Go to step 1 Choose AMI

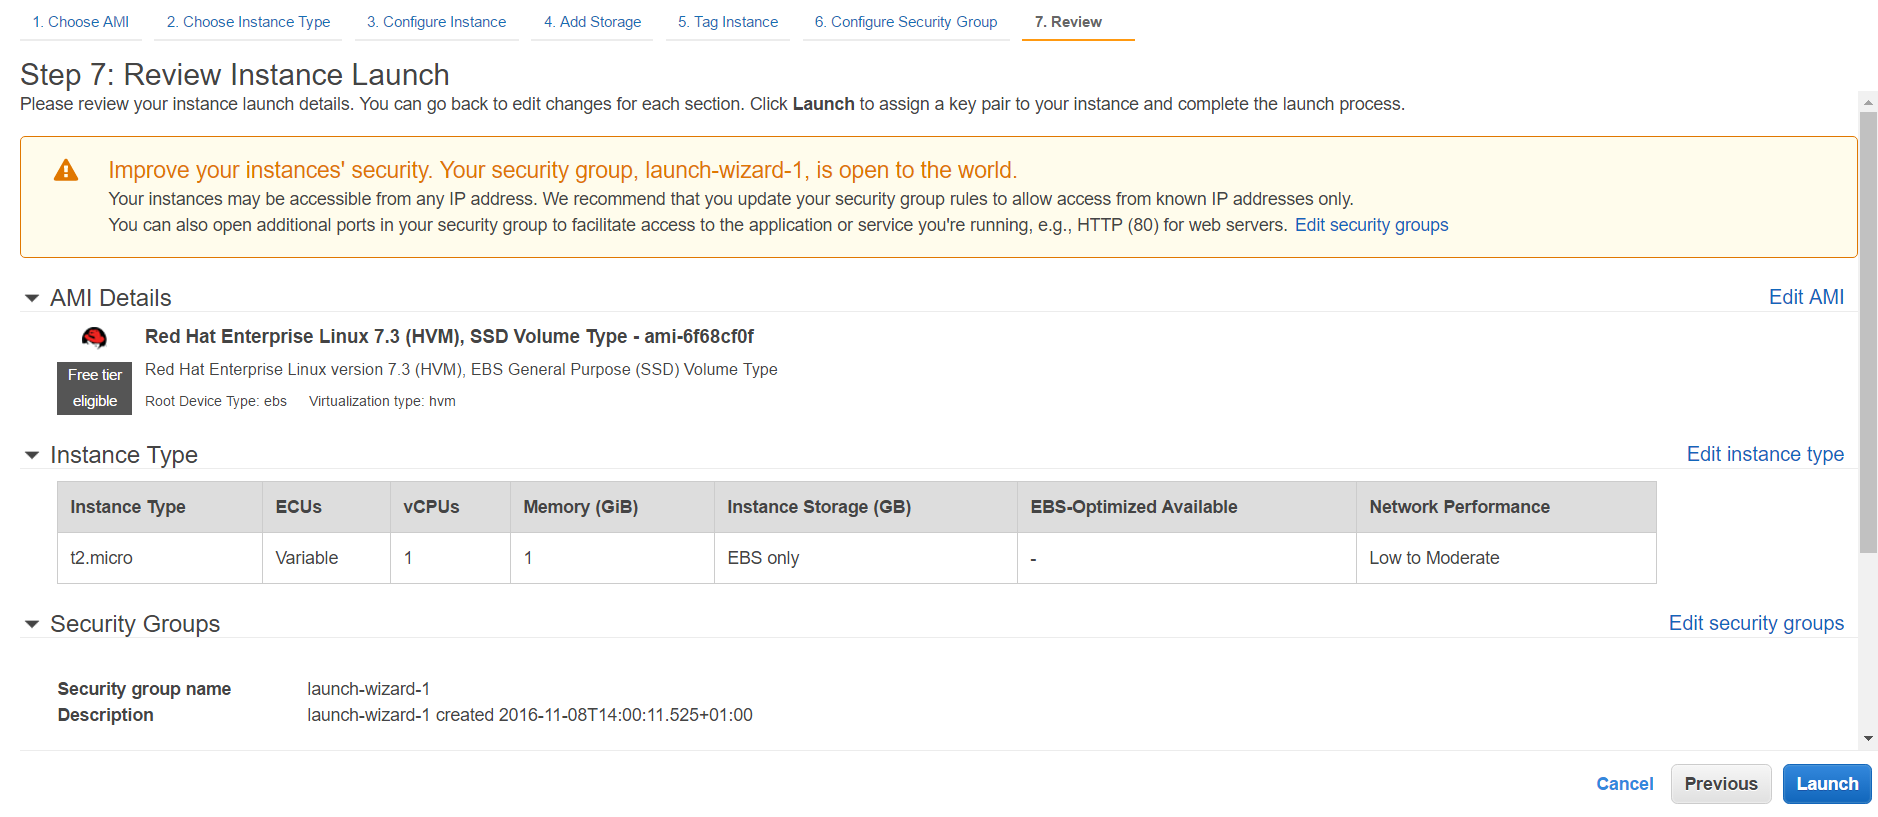(81, 22)
